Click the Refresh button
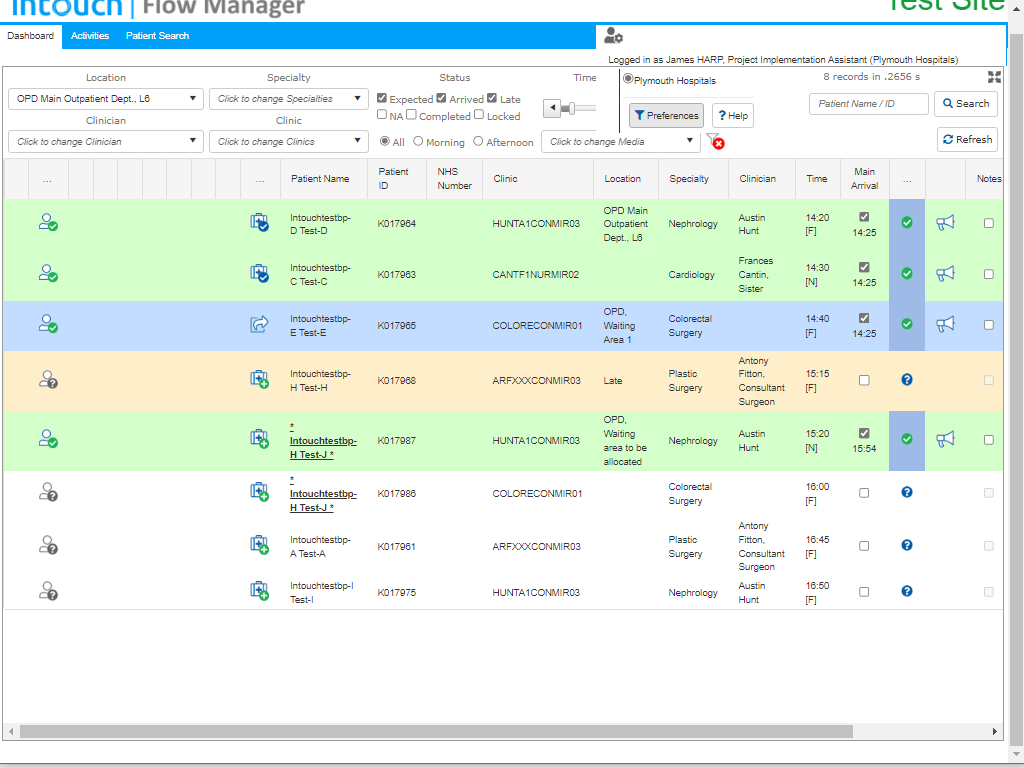The image size is (1024, 768). [967, 140]
